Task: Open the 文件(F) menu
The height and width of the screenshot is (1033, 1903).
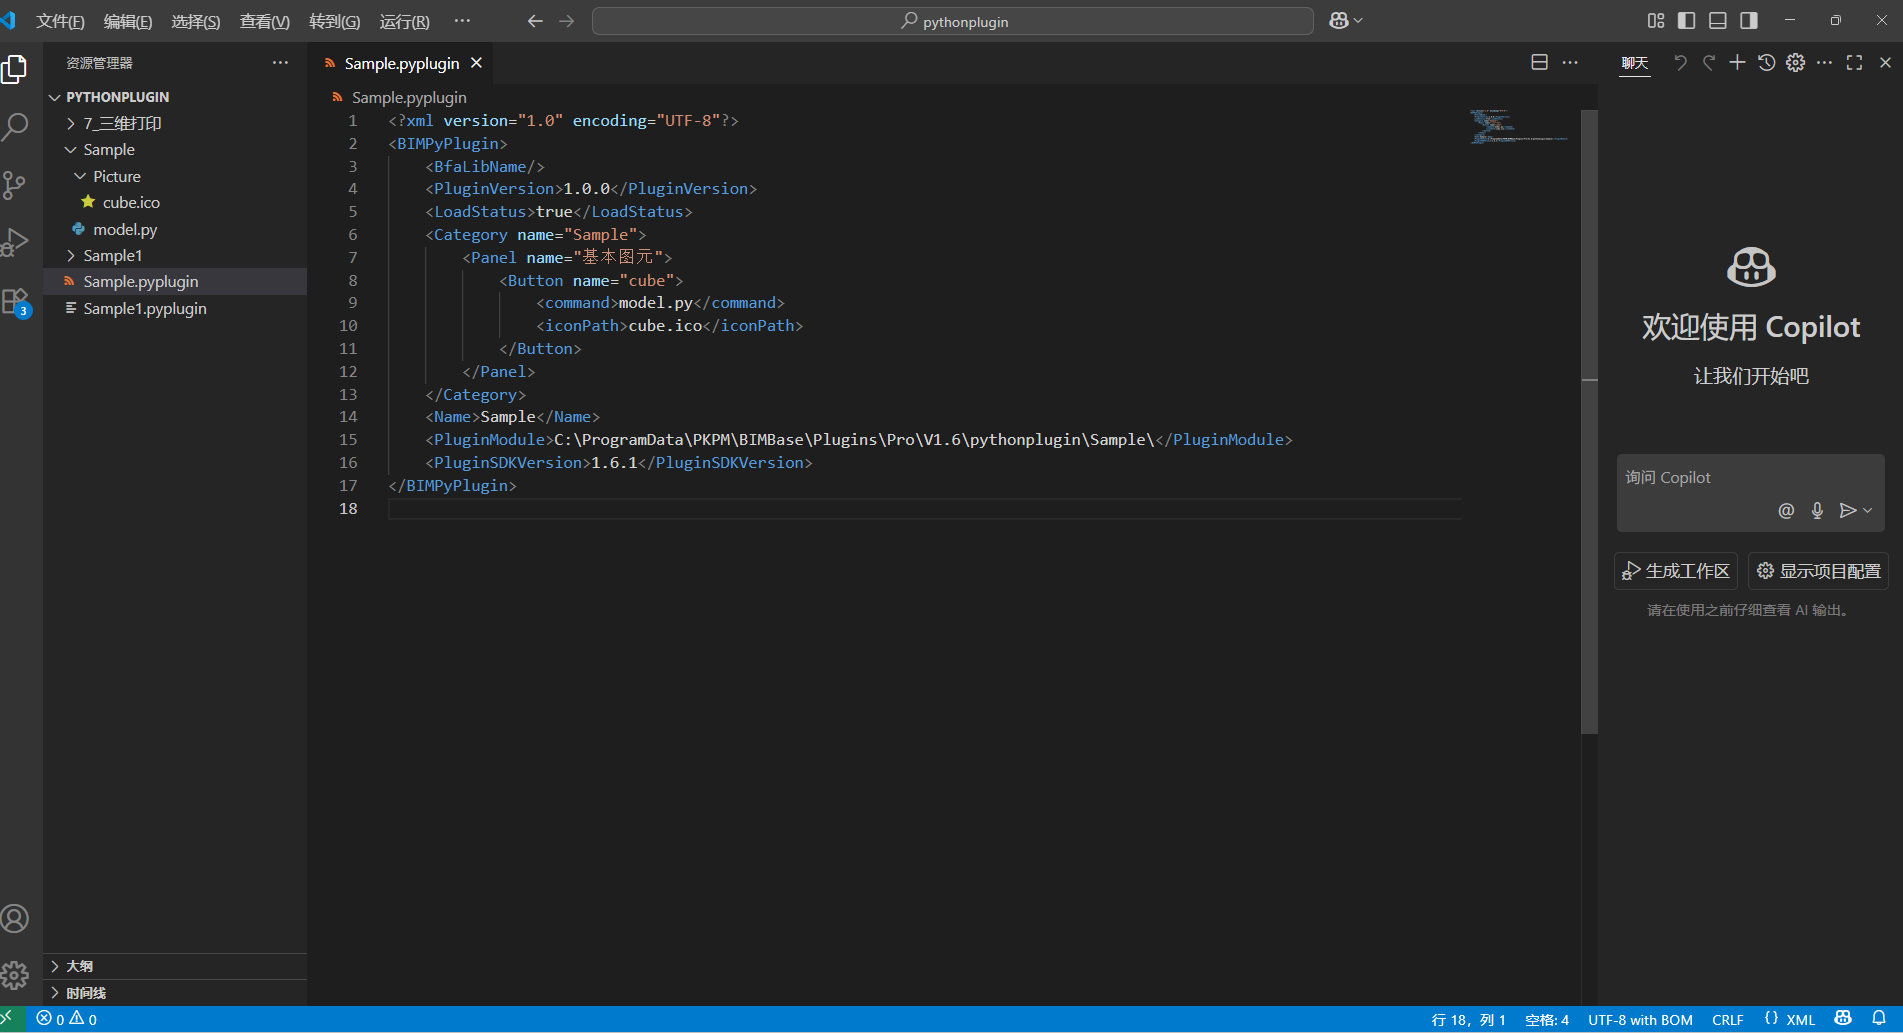Action: click(60, 21)
